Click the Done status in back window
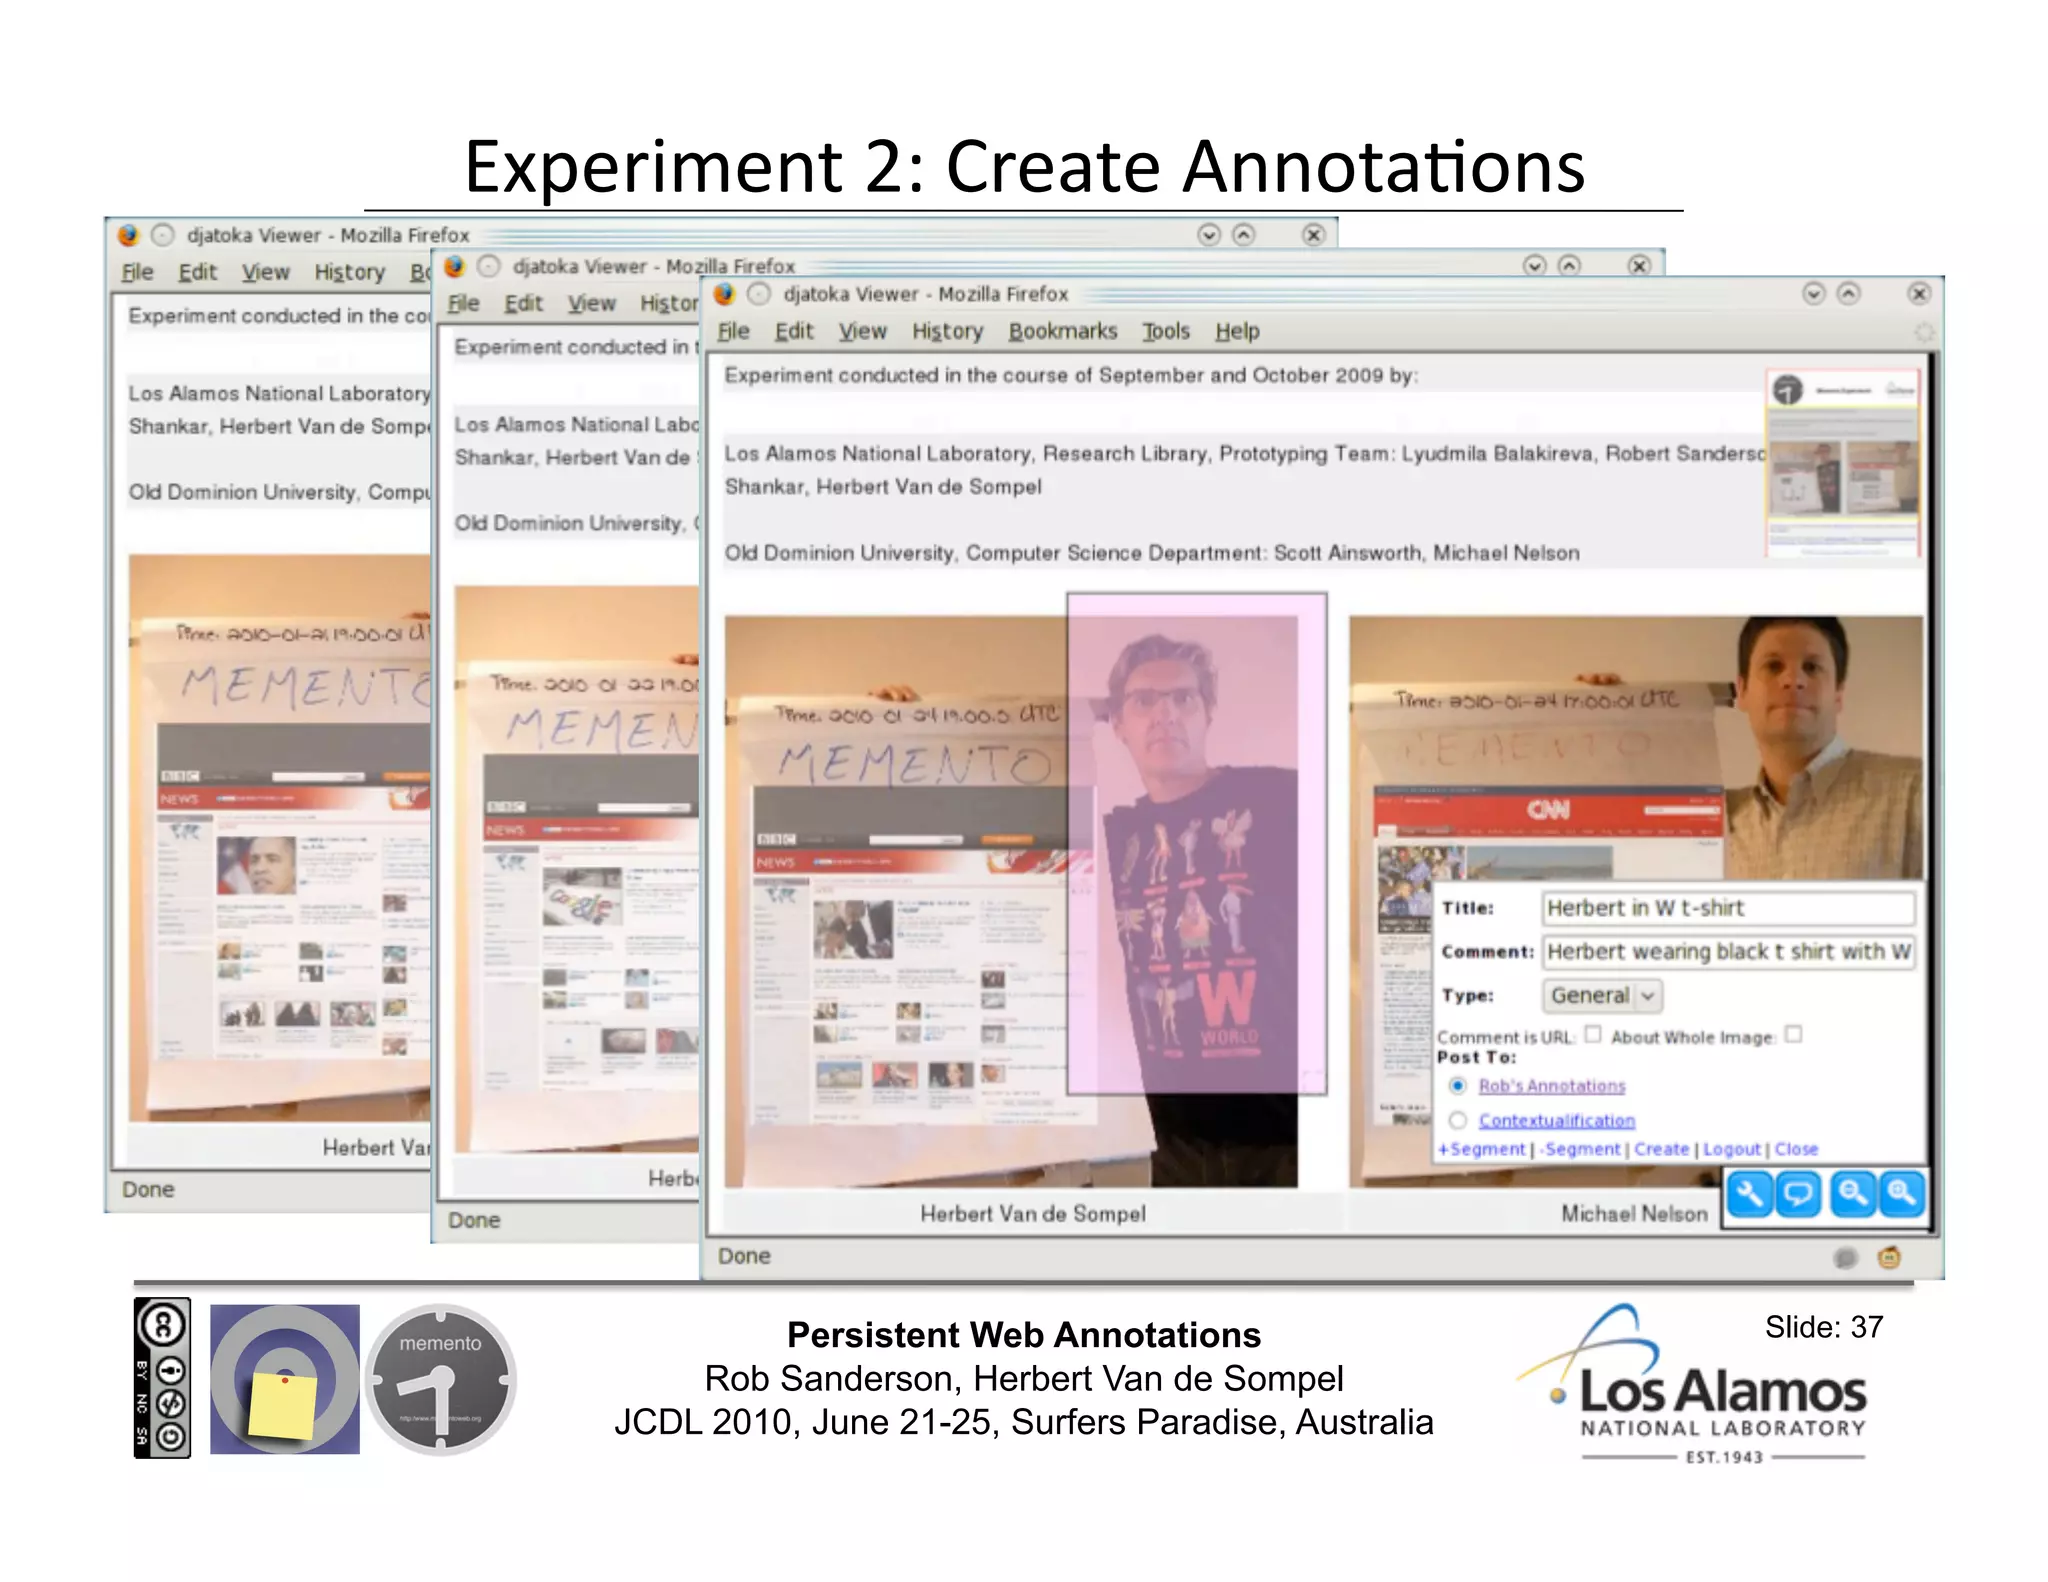This screenshot has height=1582, width=2048. (x=148, y=1190)
